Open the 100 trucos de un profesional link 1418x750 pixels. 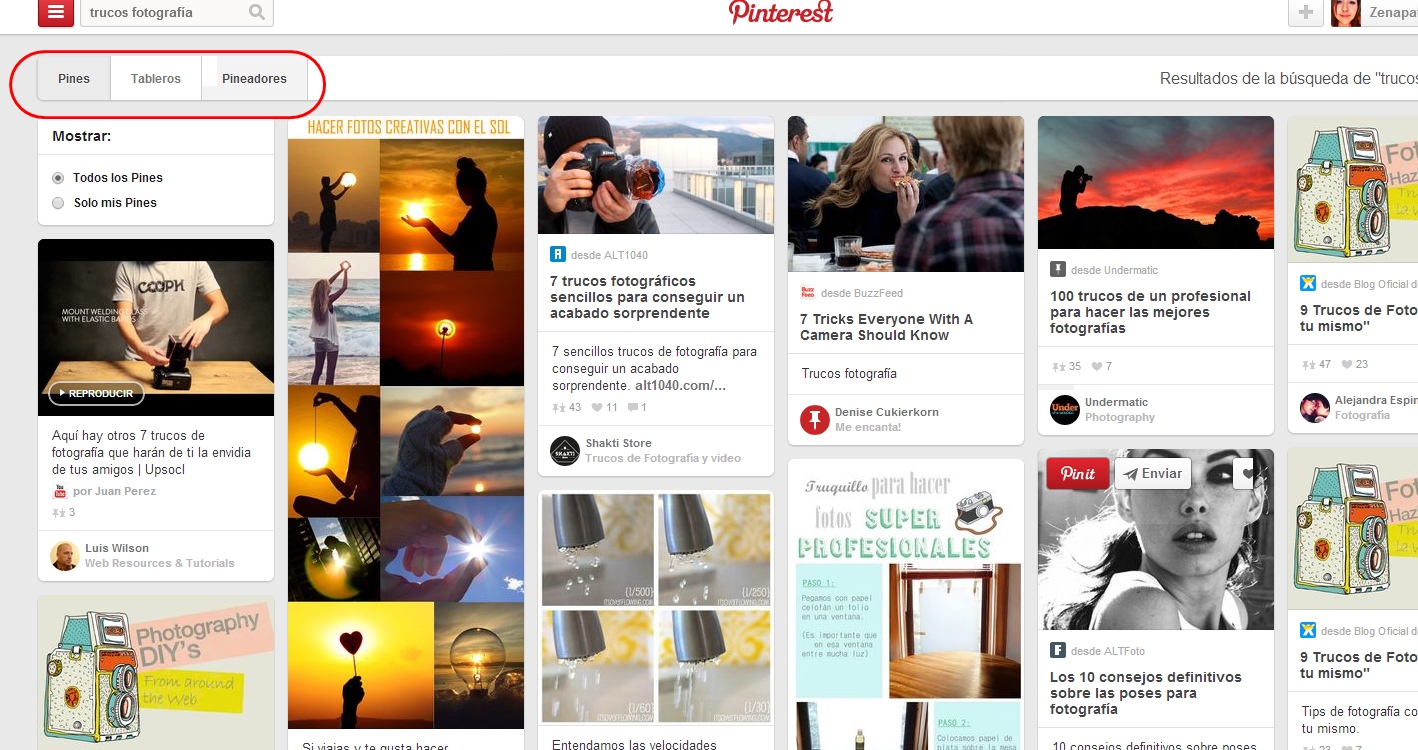(1150, 312)
